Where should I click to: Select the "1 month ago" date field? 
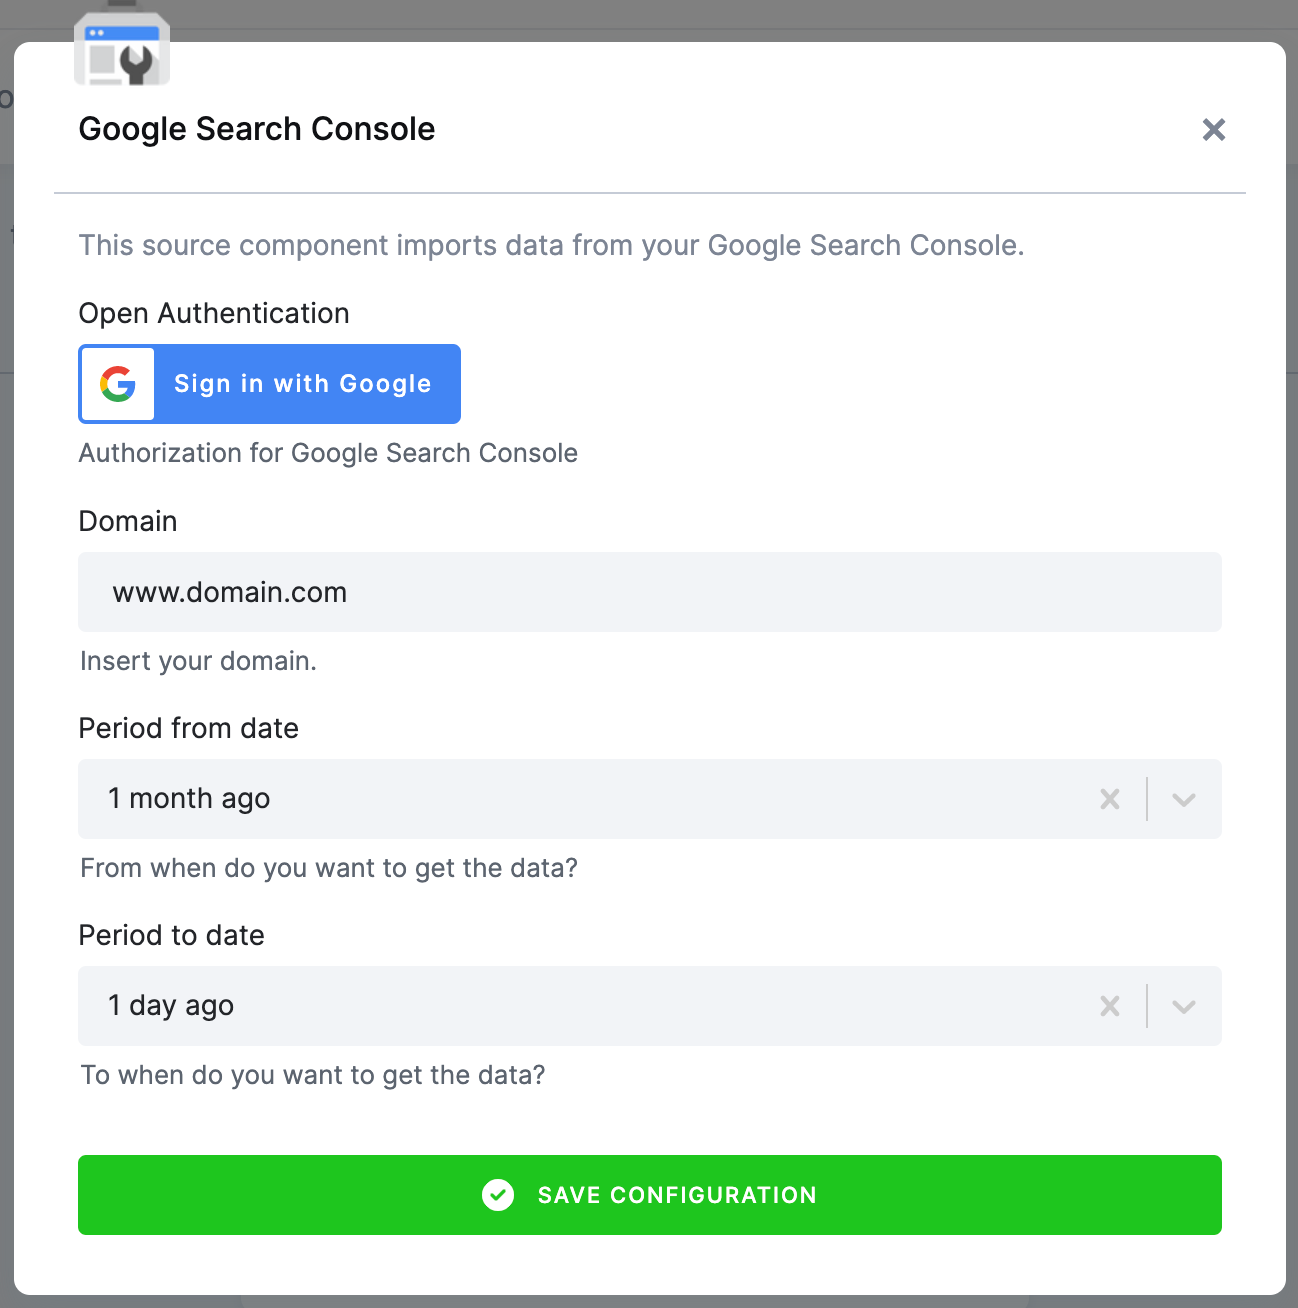[x=400, y=799]
